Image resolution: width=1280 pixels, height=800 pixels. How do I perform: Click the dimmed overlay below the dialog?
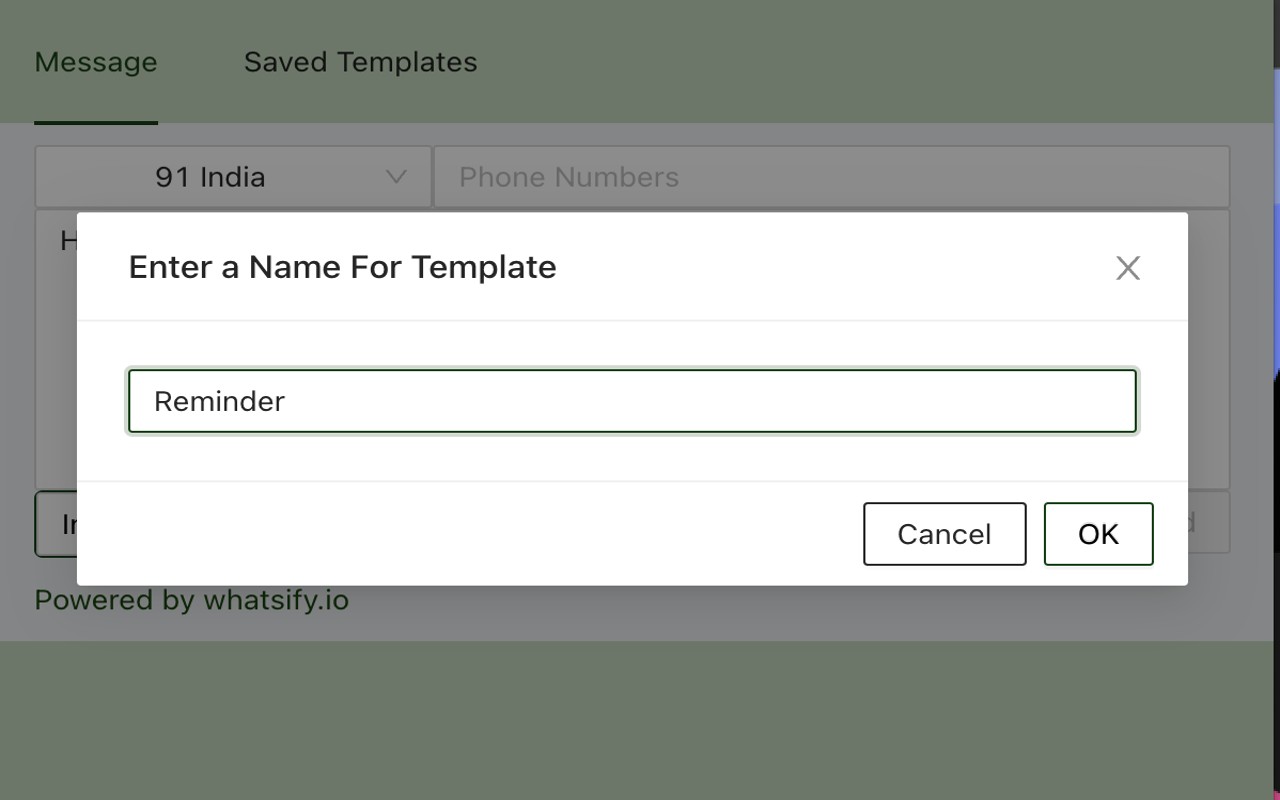point(640,720)
